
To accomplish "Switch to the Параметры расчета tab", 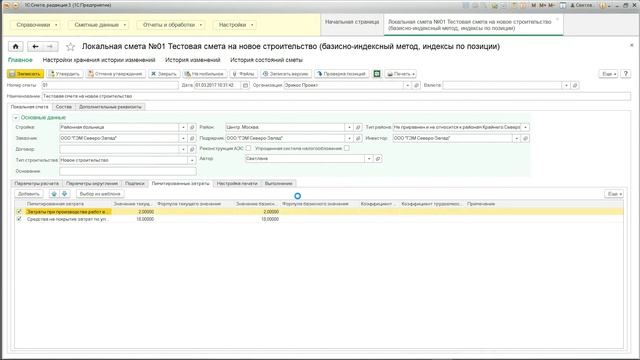I will click(x=37, y=184).
